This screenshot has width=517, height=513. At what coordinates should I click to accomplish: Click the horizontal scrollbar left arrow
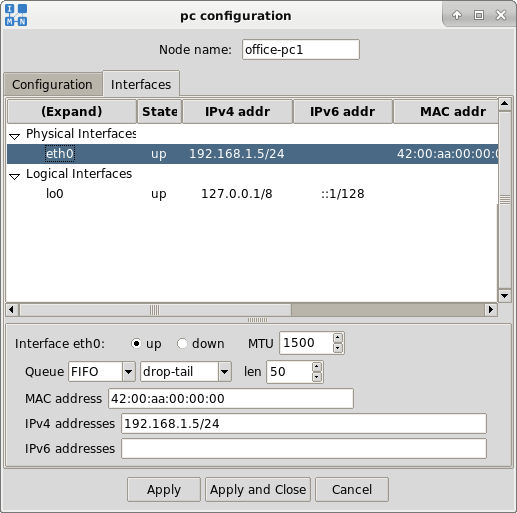pos(12,310)
